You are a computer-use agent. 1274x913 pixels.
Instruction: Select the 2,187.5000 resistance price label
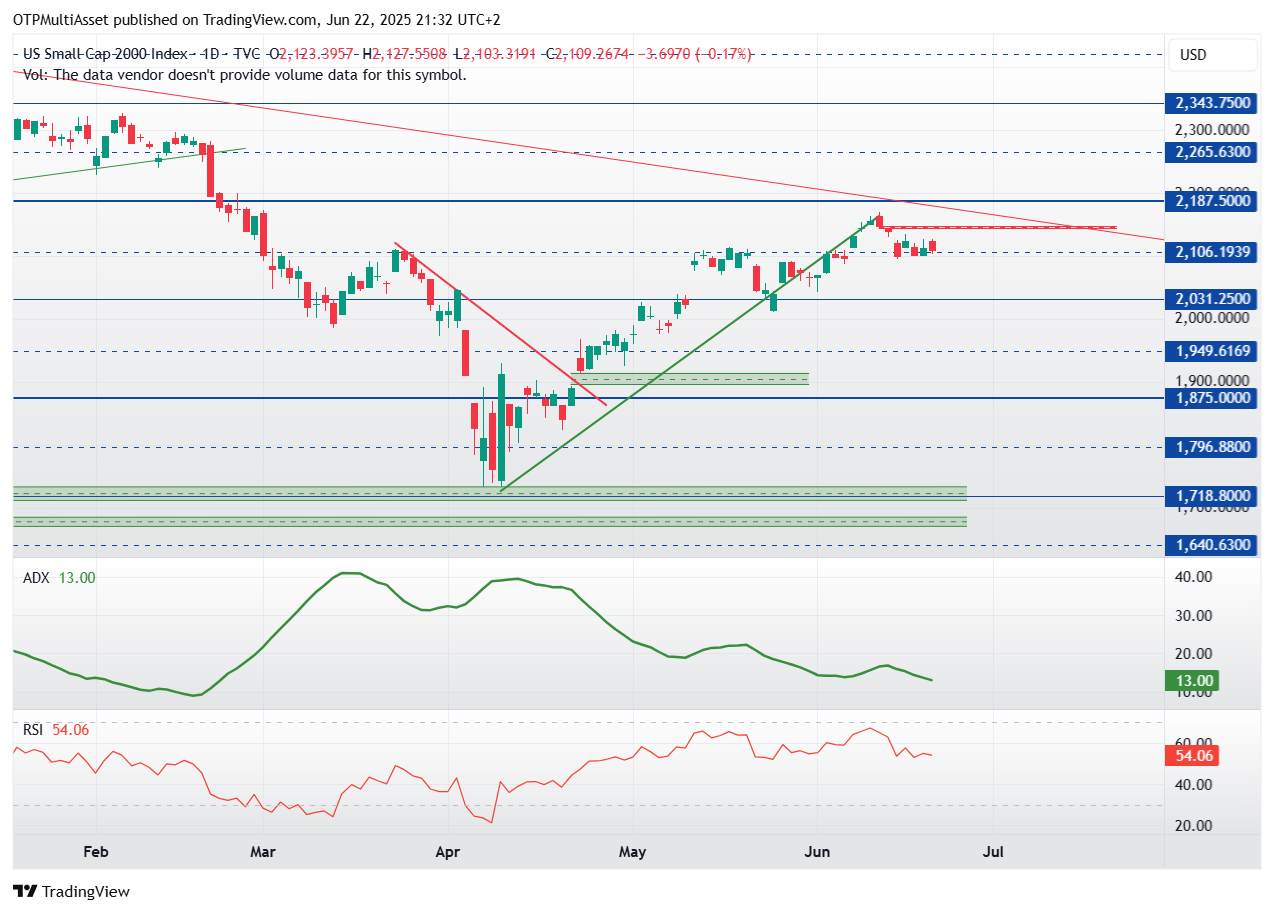pyautogui.click(x=1213, y=201)
